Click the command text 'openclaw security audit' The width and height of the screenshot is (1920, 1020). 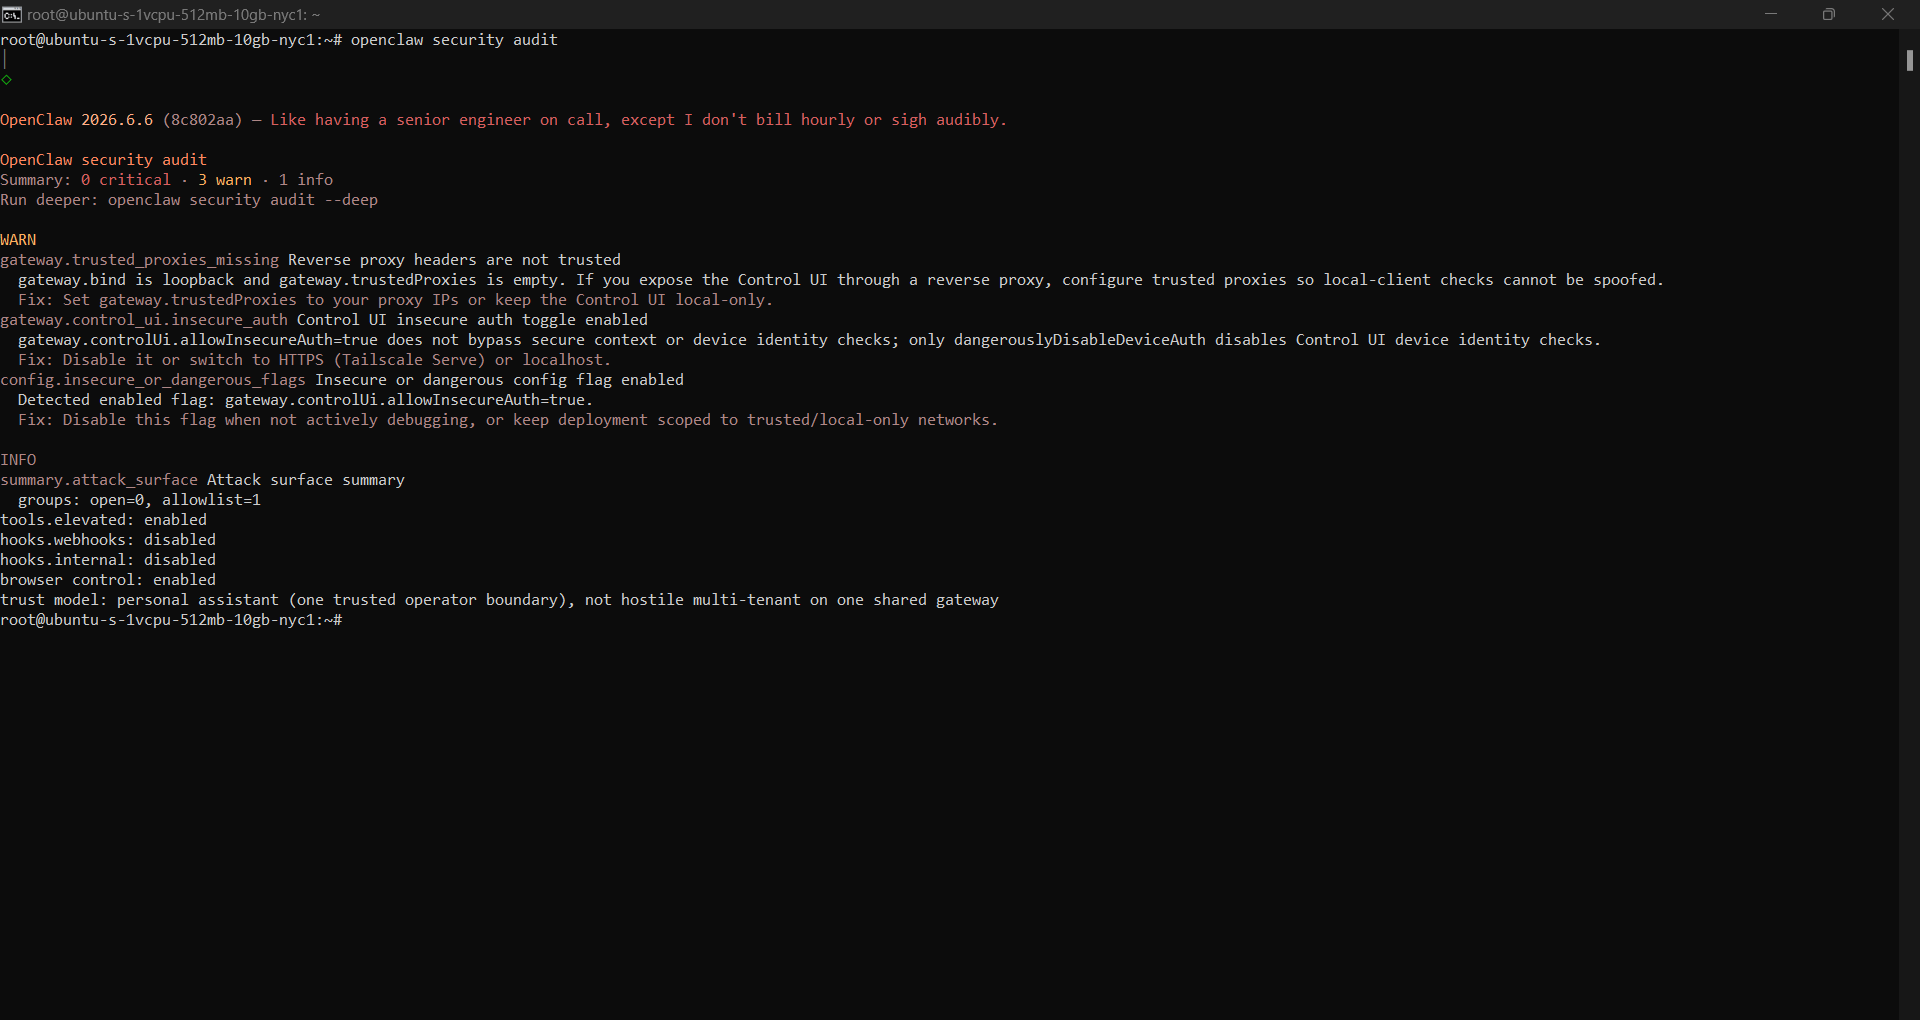(x=454, y=40)
